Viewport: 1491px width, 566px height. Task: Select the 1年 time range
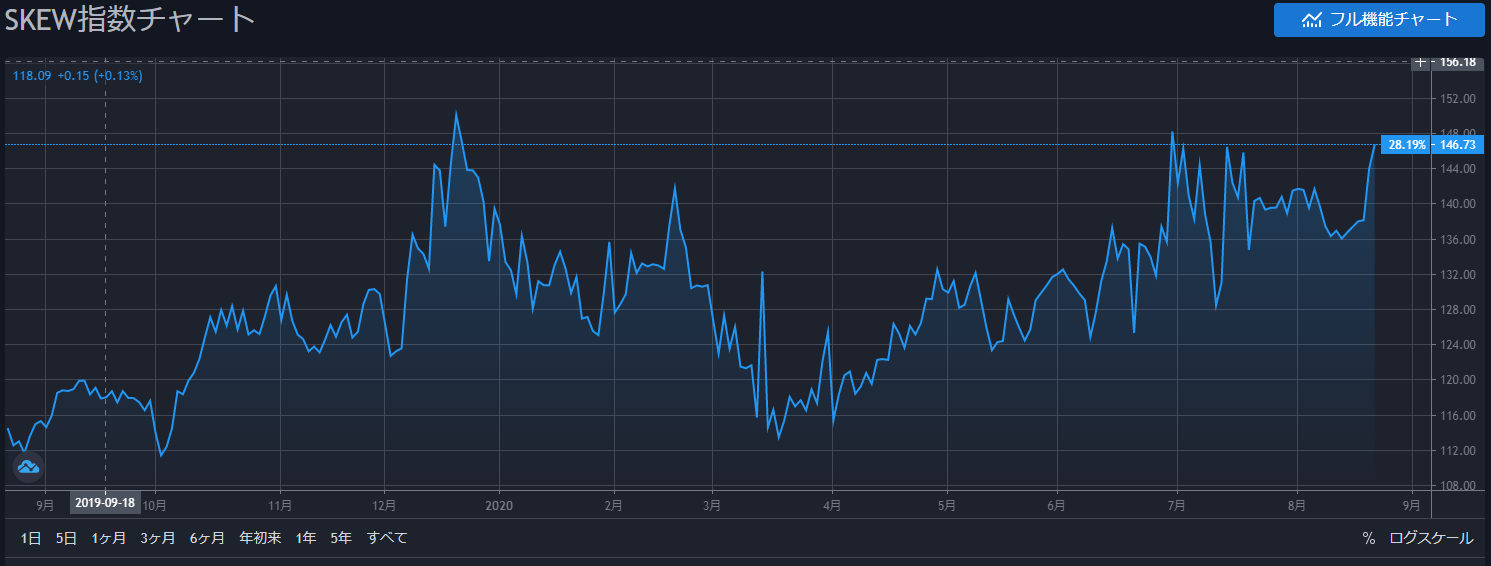pyautogui.click(x=305, y=538)
